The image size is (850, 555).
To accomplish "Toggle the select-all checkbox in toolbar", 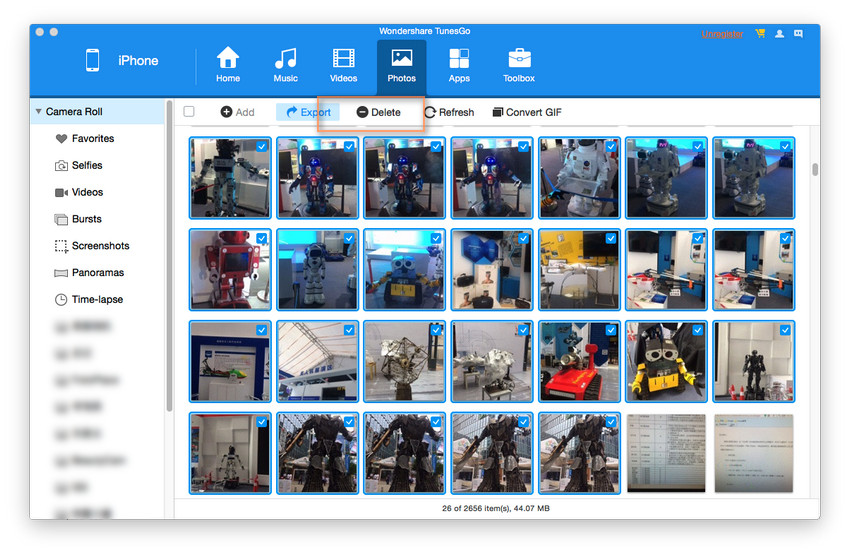I will (x=189, y=112).
